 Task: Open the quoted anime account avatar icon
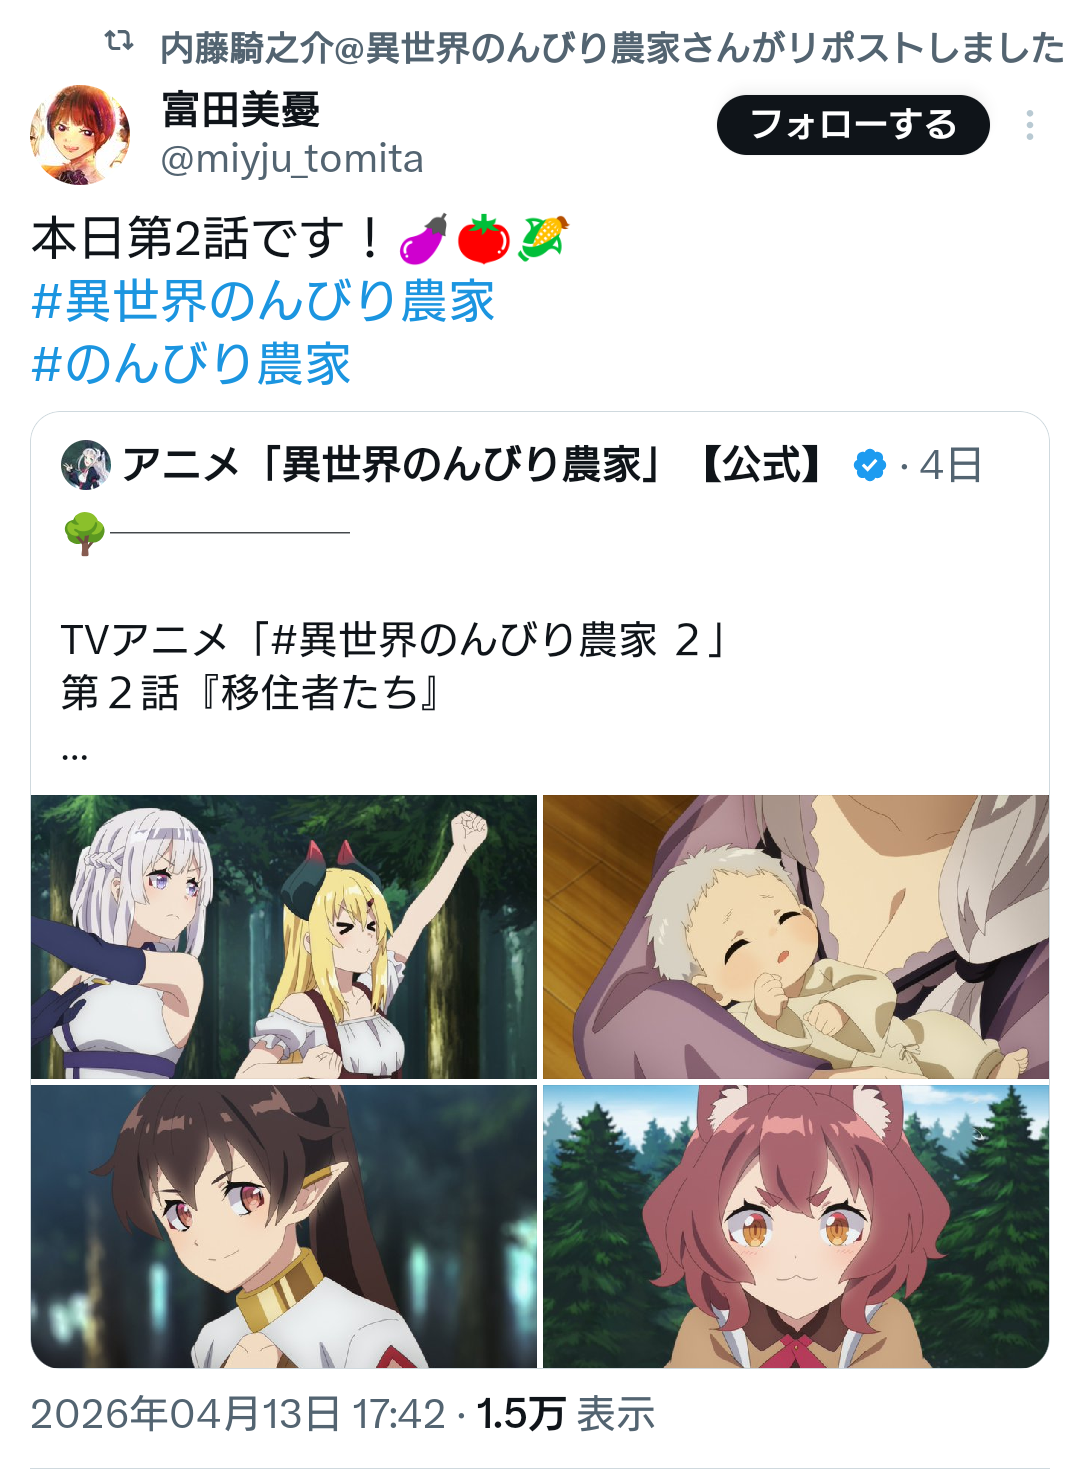(x=86, y=465)
